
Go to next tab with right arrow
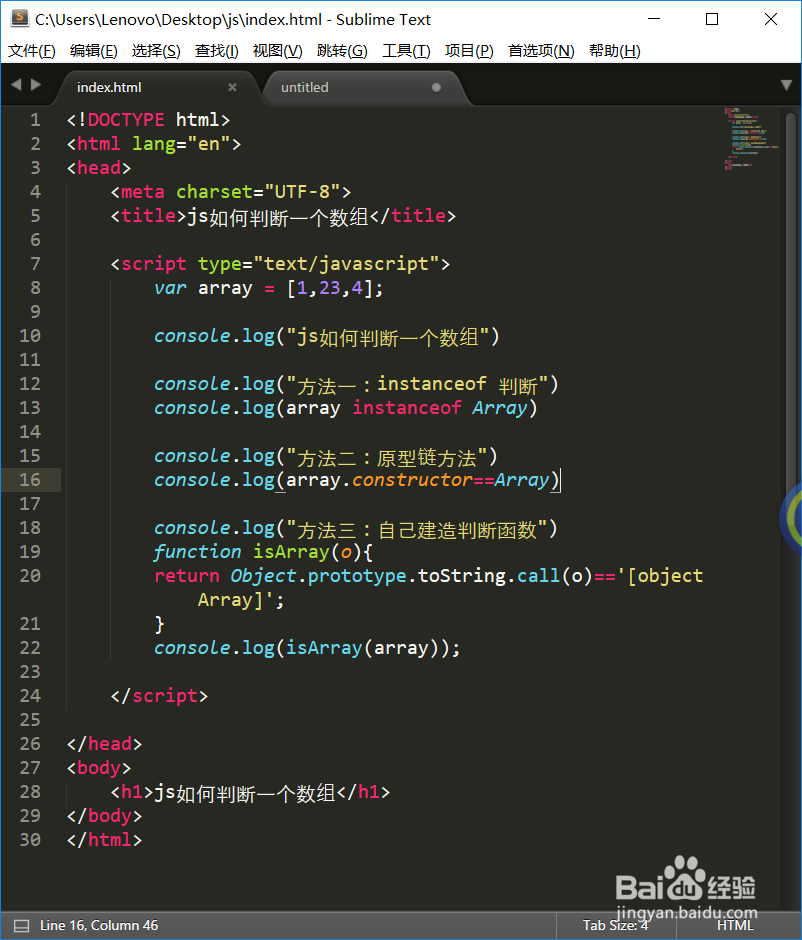coord(36,85)
